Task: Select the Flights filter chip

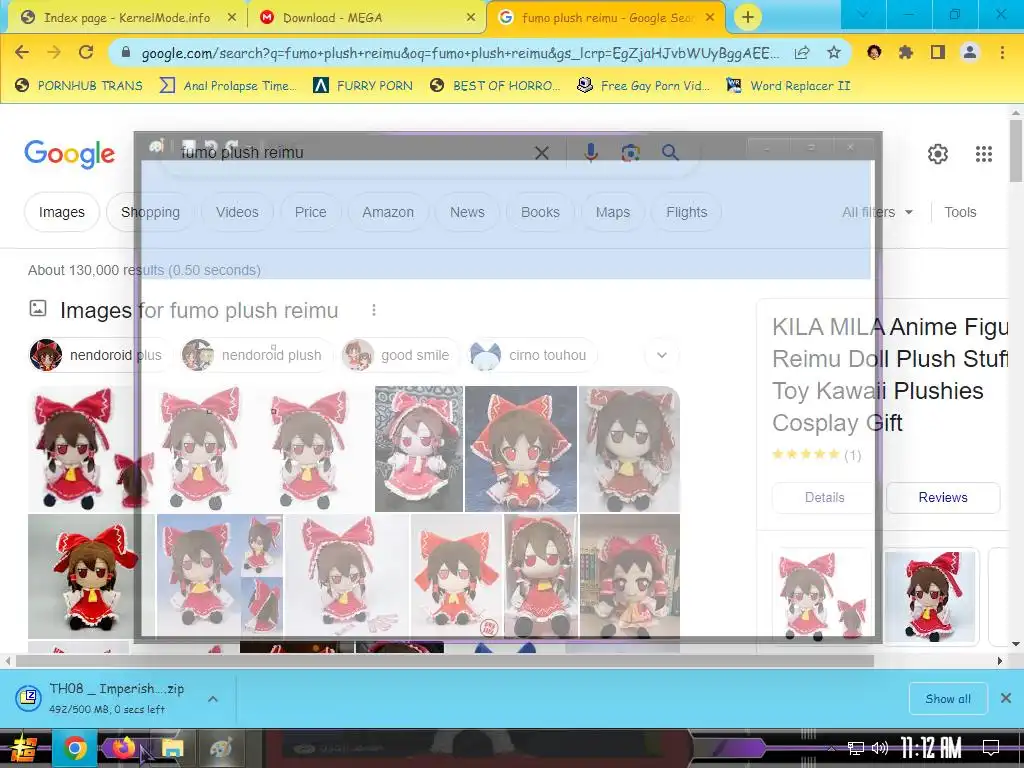Action: pyautogui.click(x=686, y=212)
